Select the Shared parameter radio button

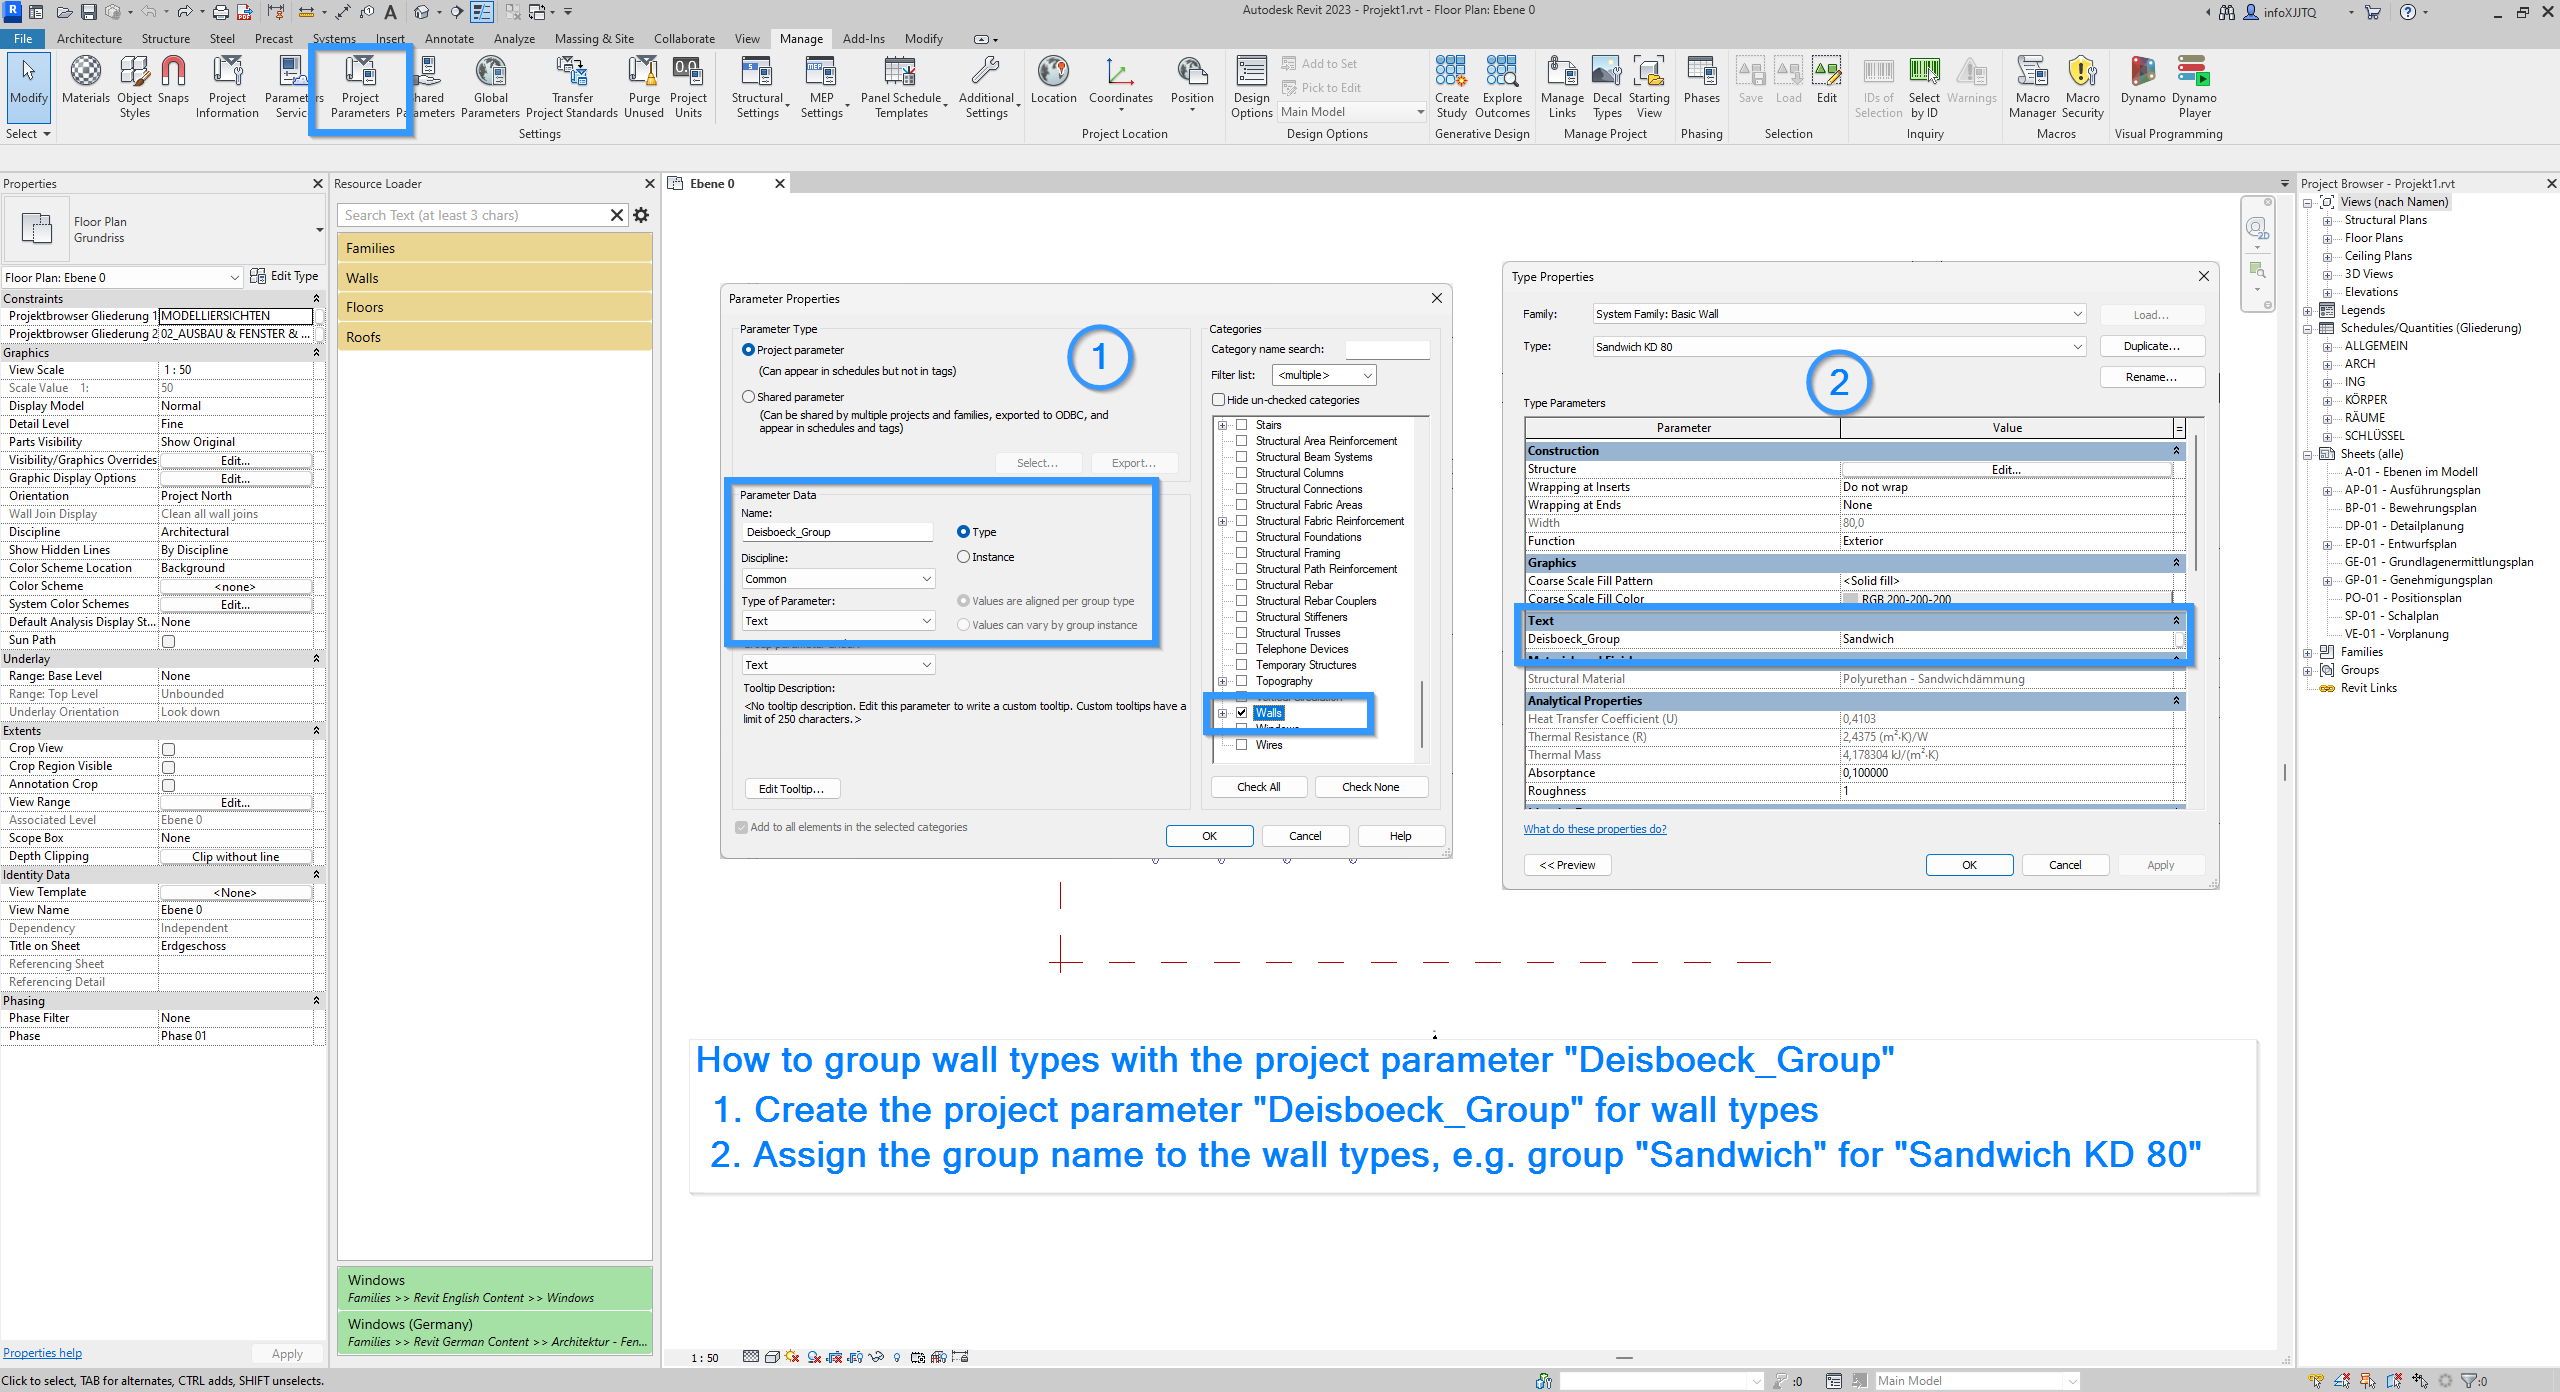pyautogui.click(x=748, y=397)
